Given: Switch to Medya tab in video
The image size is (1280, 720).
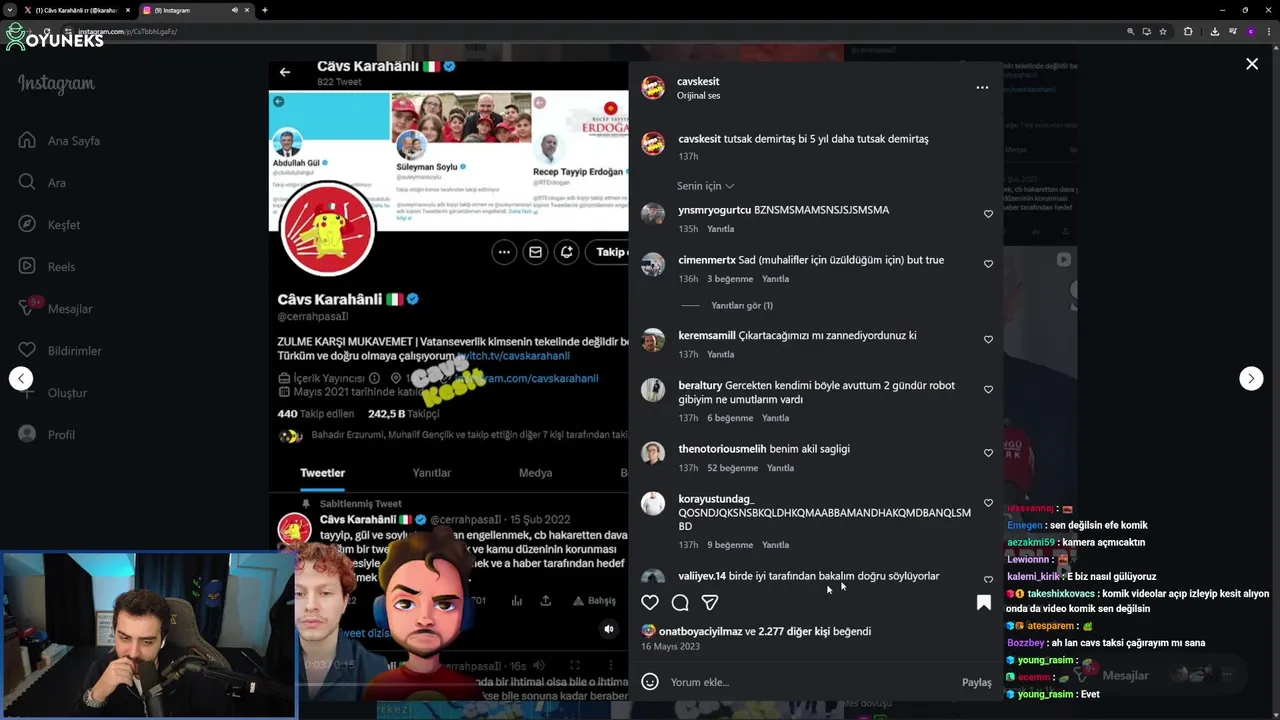Looking at the screenshot, I should pyautogui.click(x=535, y=473).
